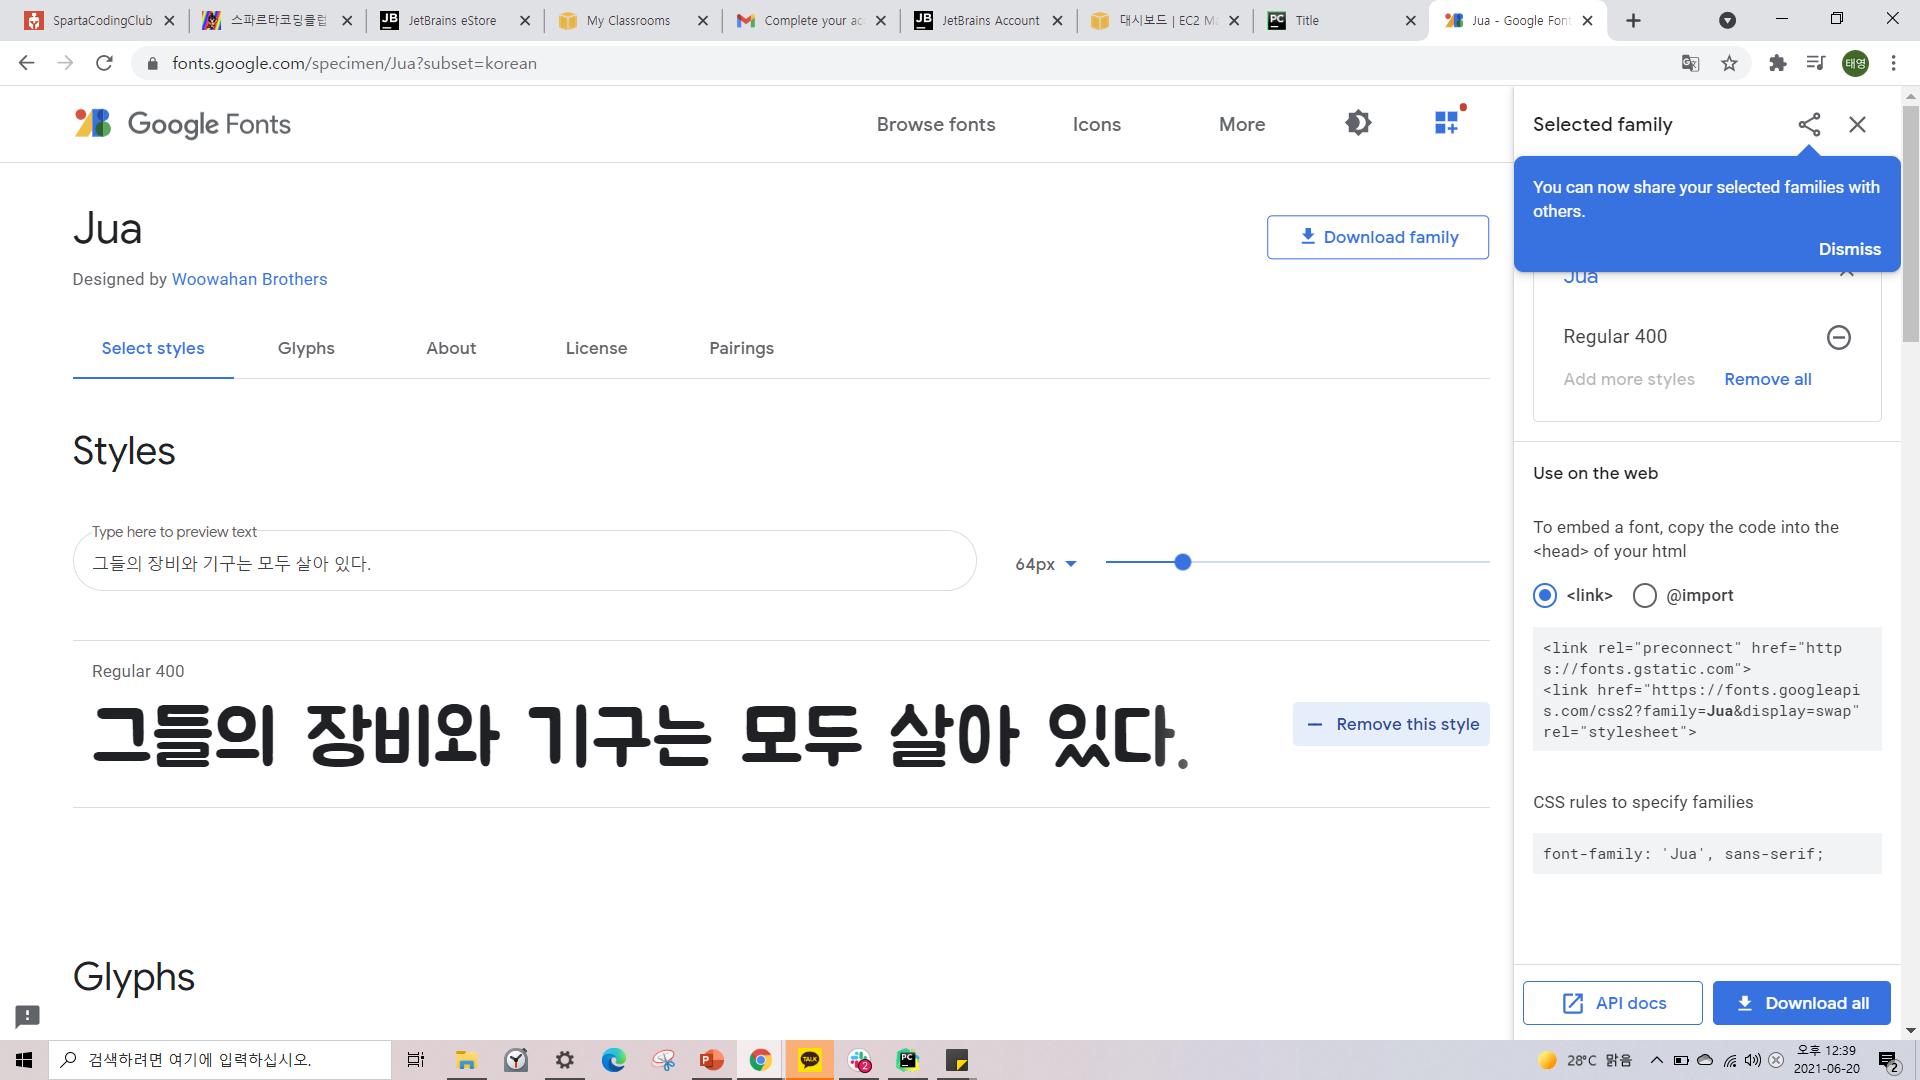Switch to the SpartaCodingClub tab

pyautogui.click(x=102, y=20)
